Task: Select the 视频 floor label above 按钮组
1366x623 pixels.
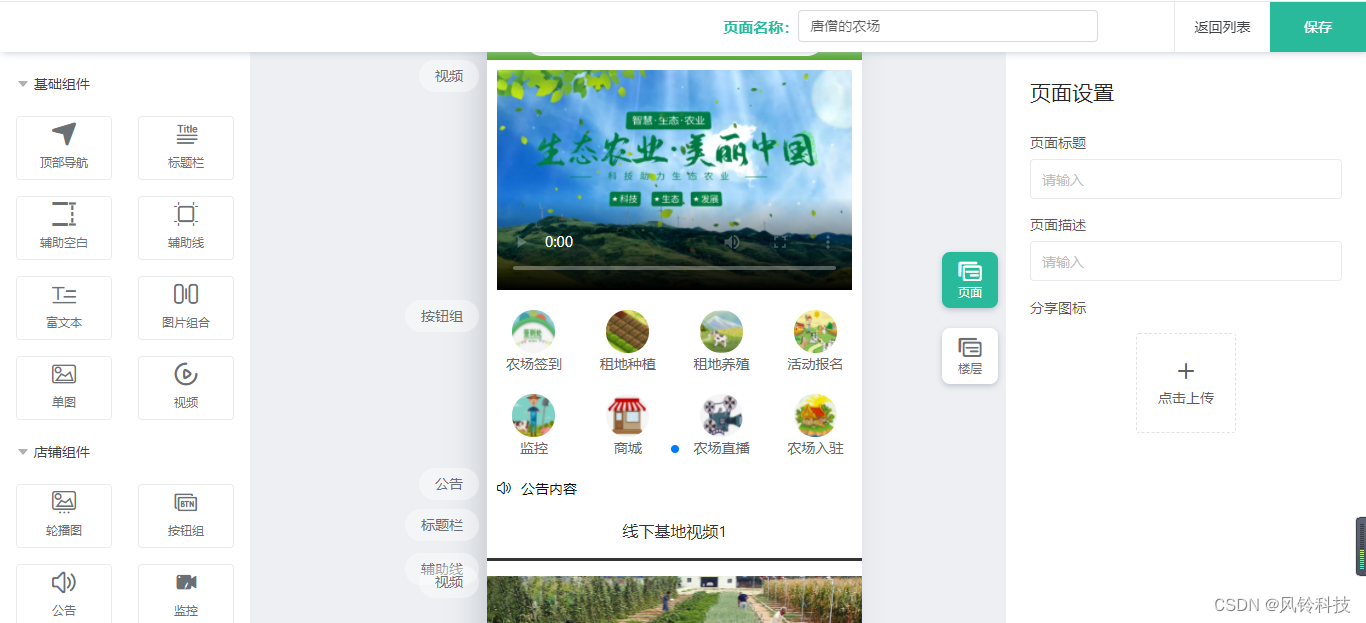Action: click(x=449, y=76)
